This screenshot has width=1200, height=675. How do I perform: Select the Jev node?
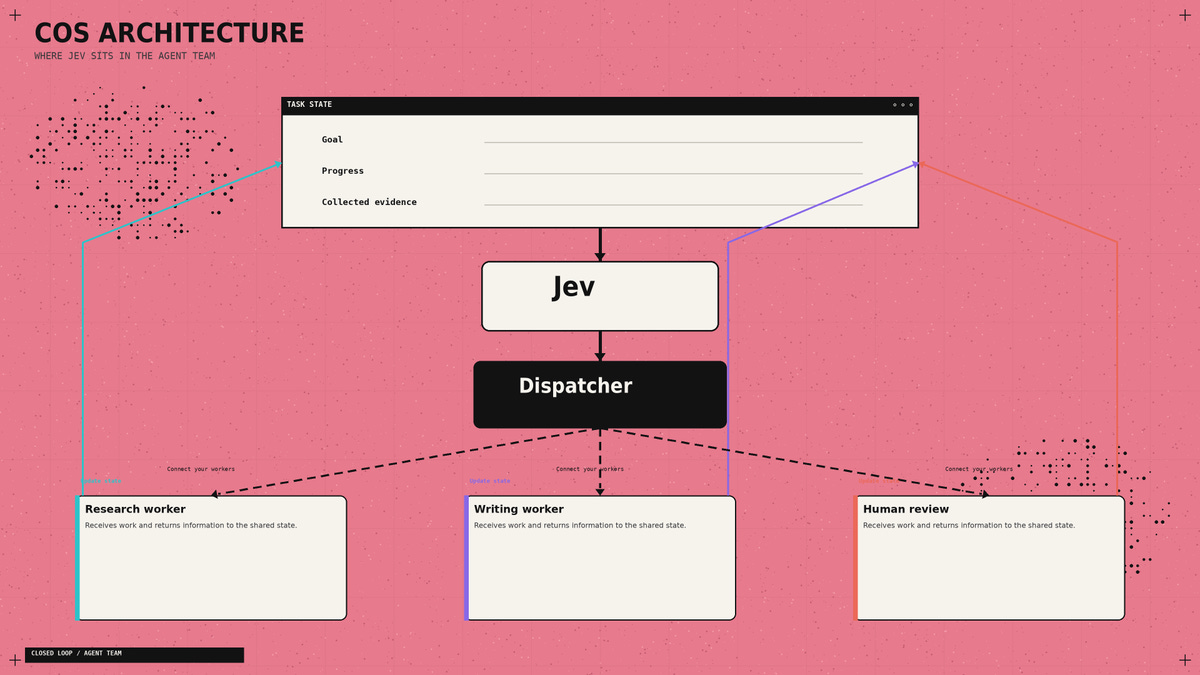(x=600, y=296)
